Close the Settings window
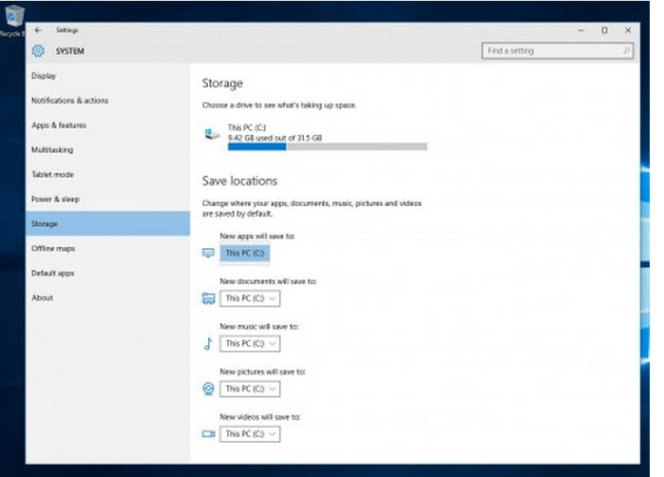The height and width of the screenshot is (477, 664). pyautogui.click(x=628, y=30)
